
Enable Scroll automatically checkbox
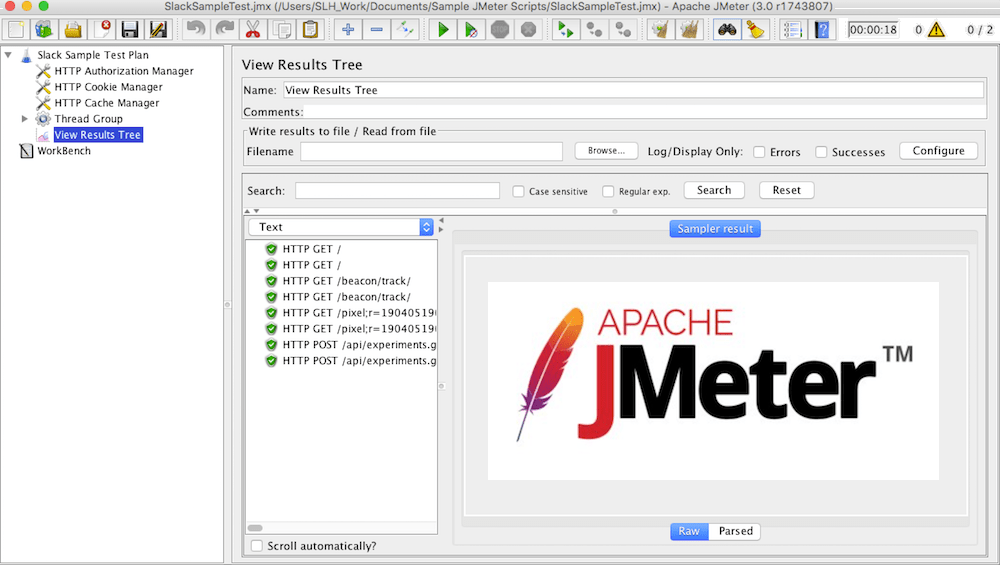coord(257,546)
